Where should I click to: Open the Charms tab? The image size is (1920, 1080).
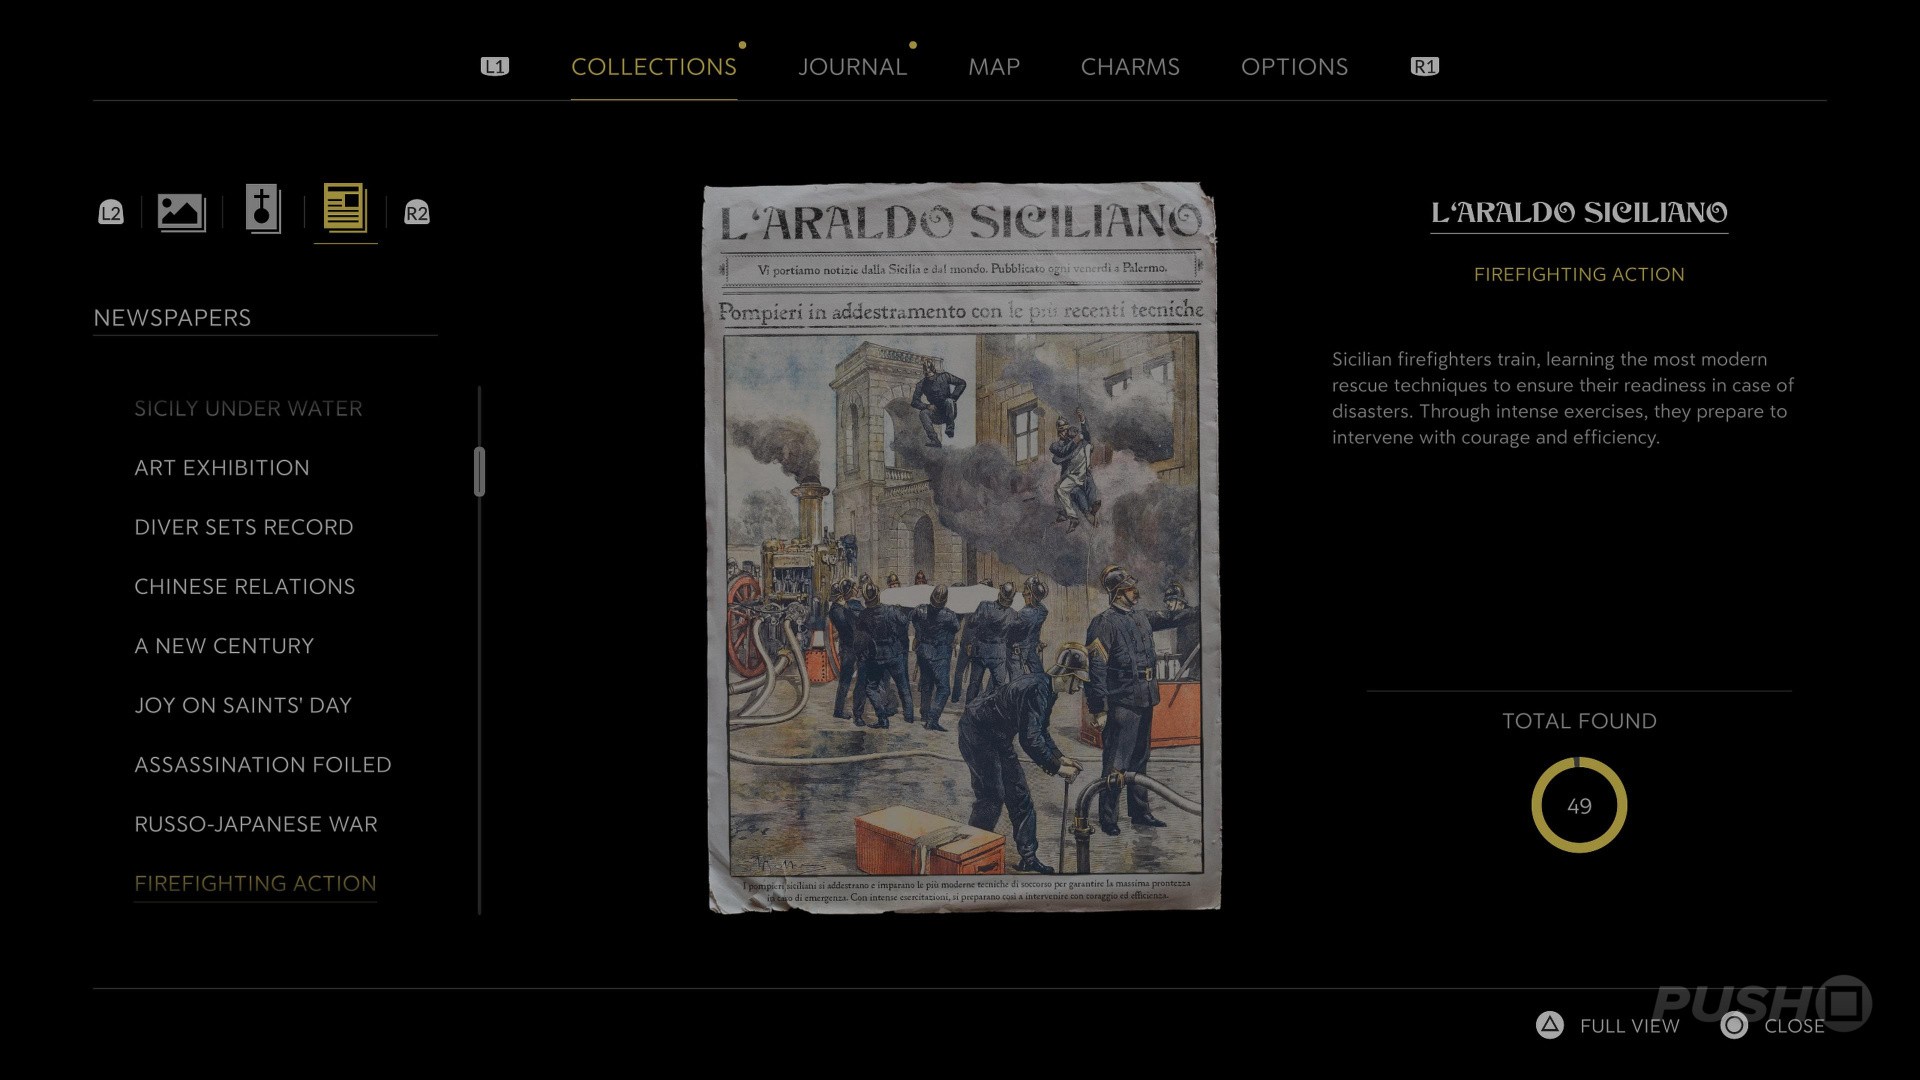1130,67
